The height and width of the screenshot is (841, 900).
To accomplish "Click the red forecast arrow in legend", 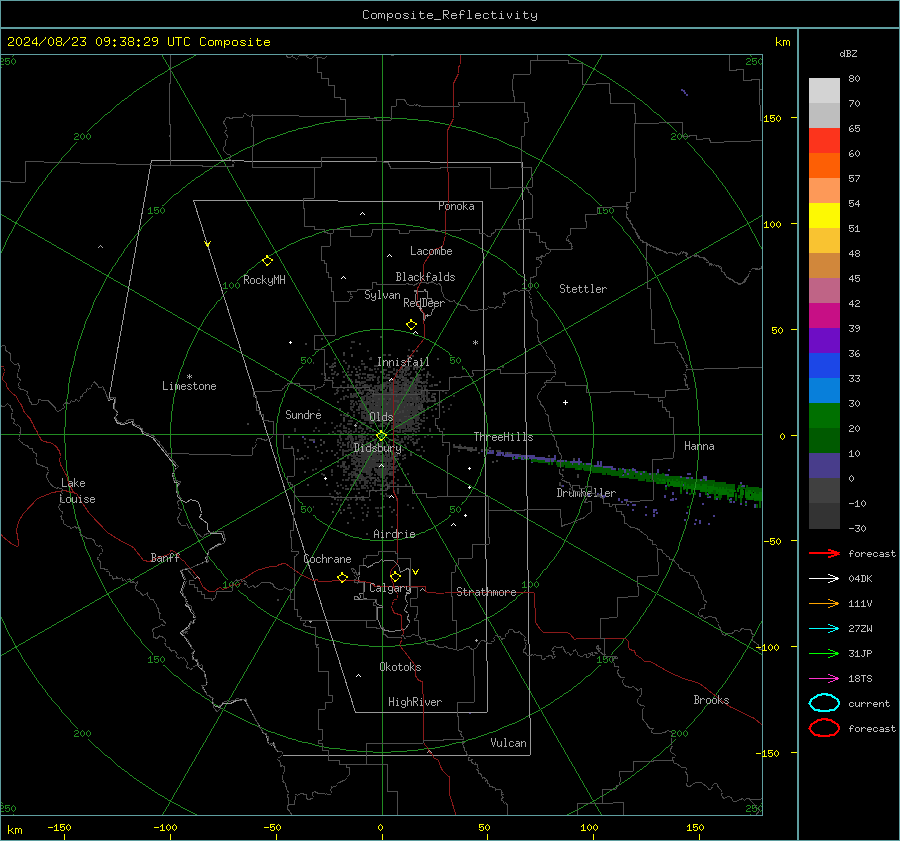I will click(x=824, y=553).
